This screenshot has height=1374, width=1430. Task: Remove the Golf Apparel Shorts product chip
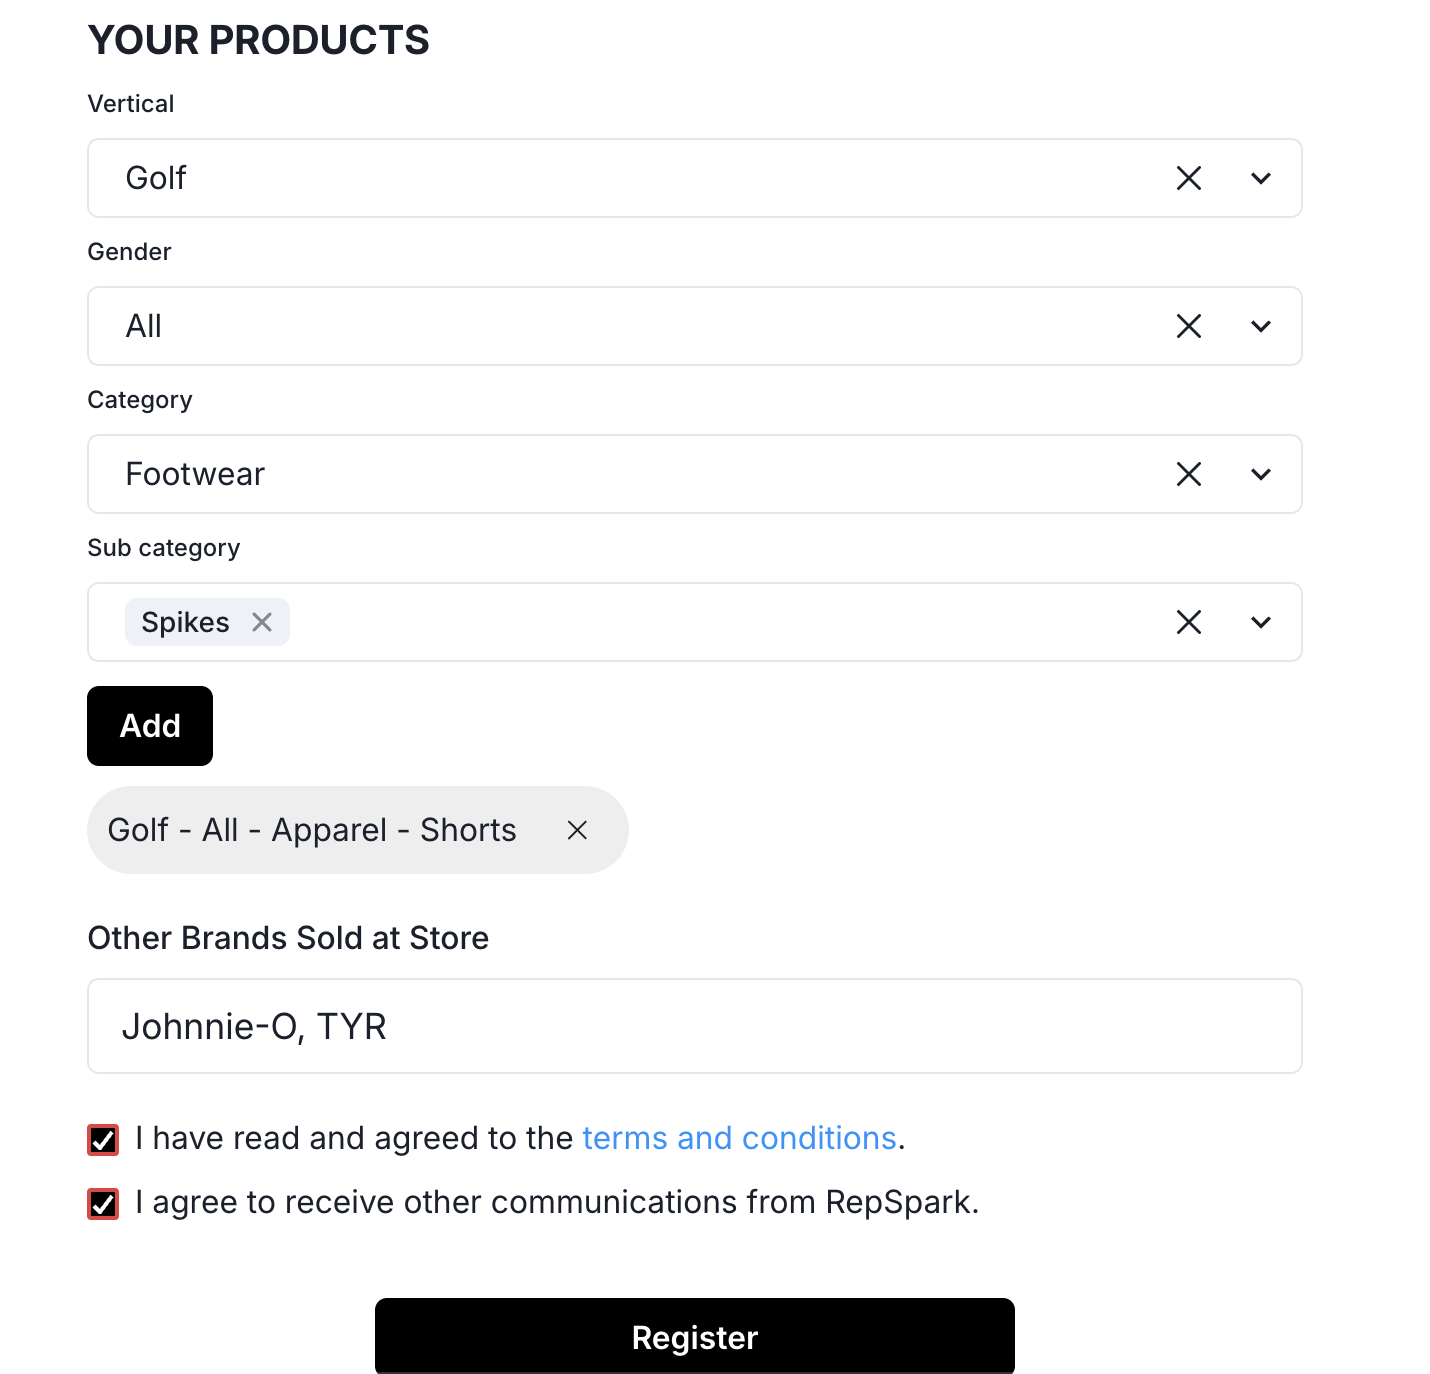pyautogui.click(x=577, y=829)
